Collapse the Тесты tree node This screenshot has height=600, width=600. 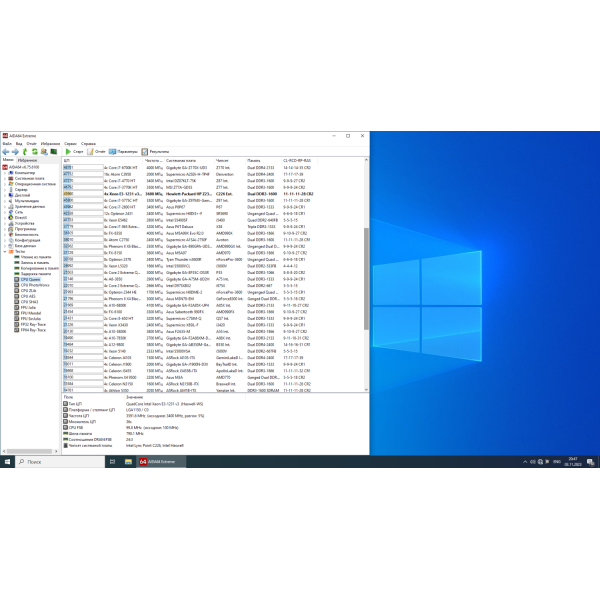point(5,251)
